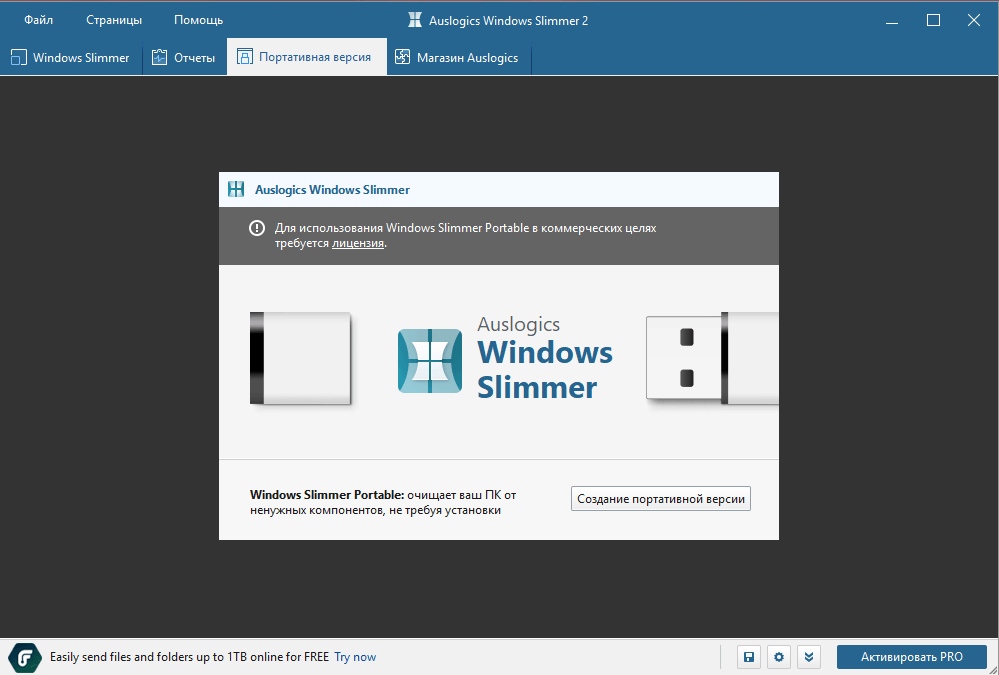The height and width of the screenshot is (675, 999).
Task: Click the 1TB file sending promo text
Action: click(189, 657)
